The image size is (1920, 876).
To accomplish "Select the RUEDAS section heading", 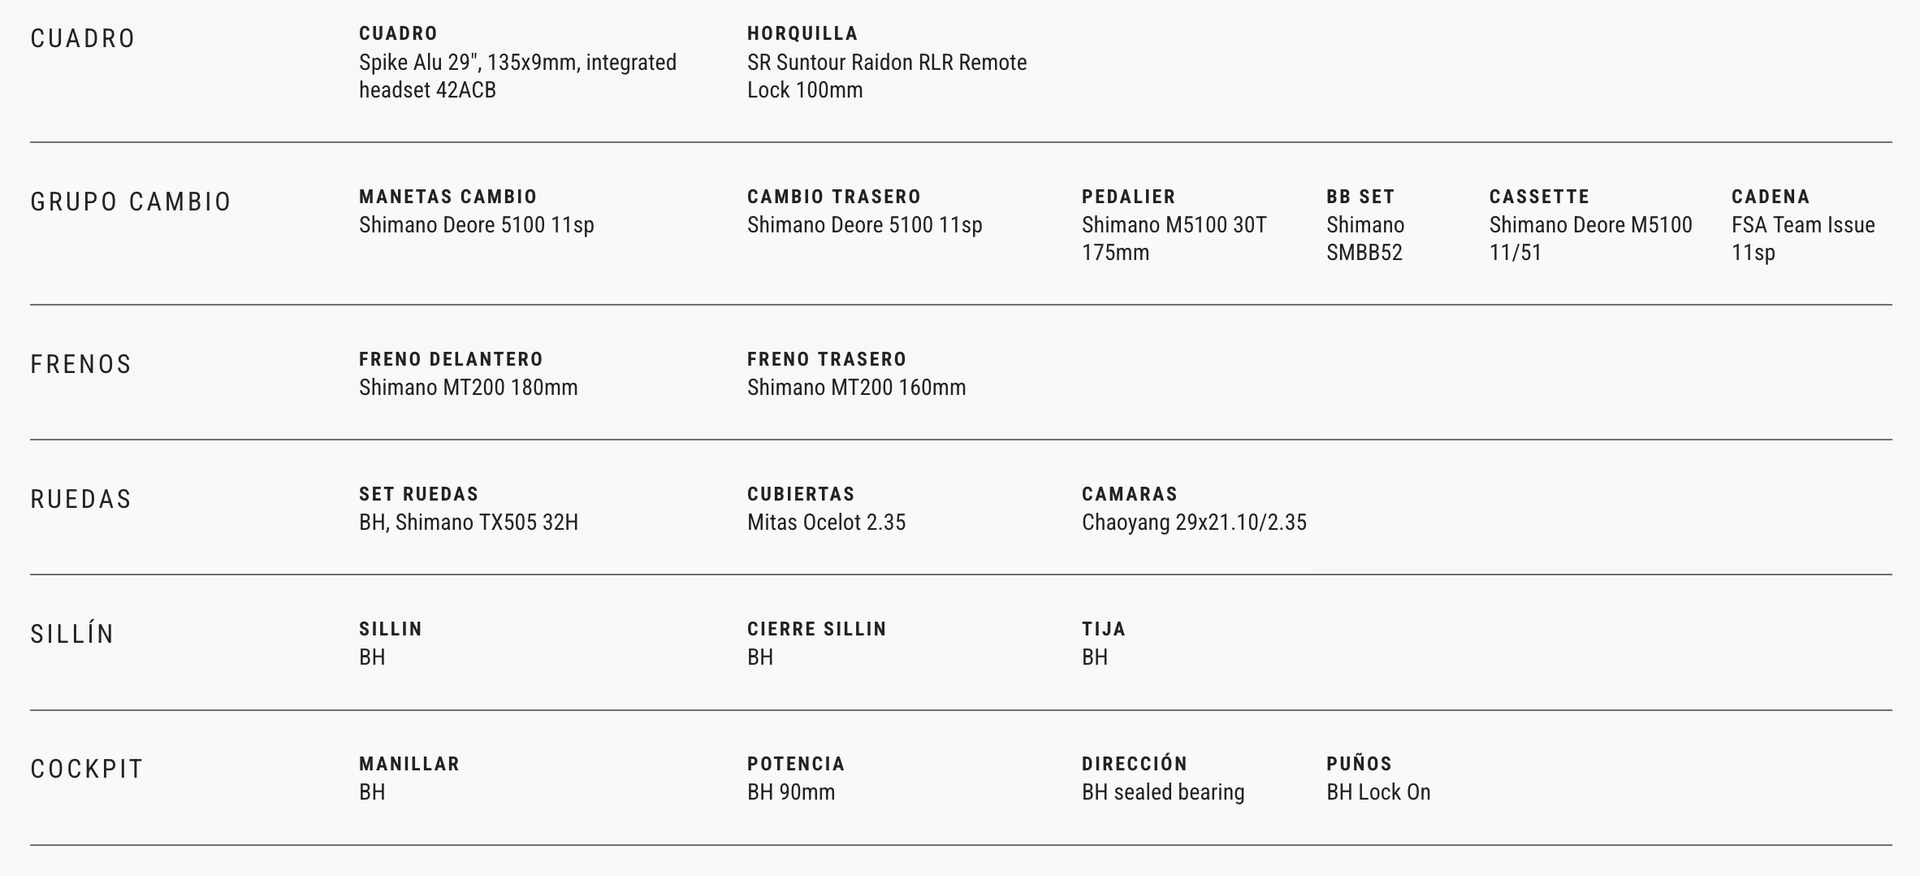I will (81, 500).
